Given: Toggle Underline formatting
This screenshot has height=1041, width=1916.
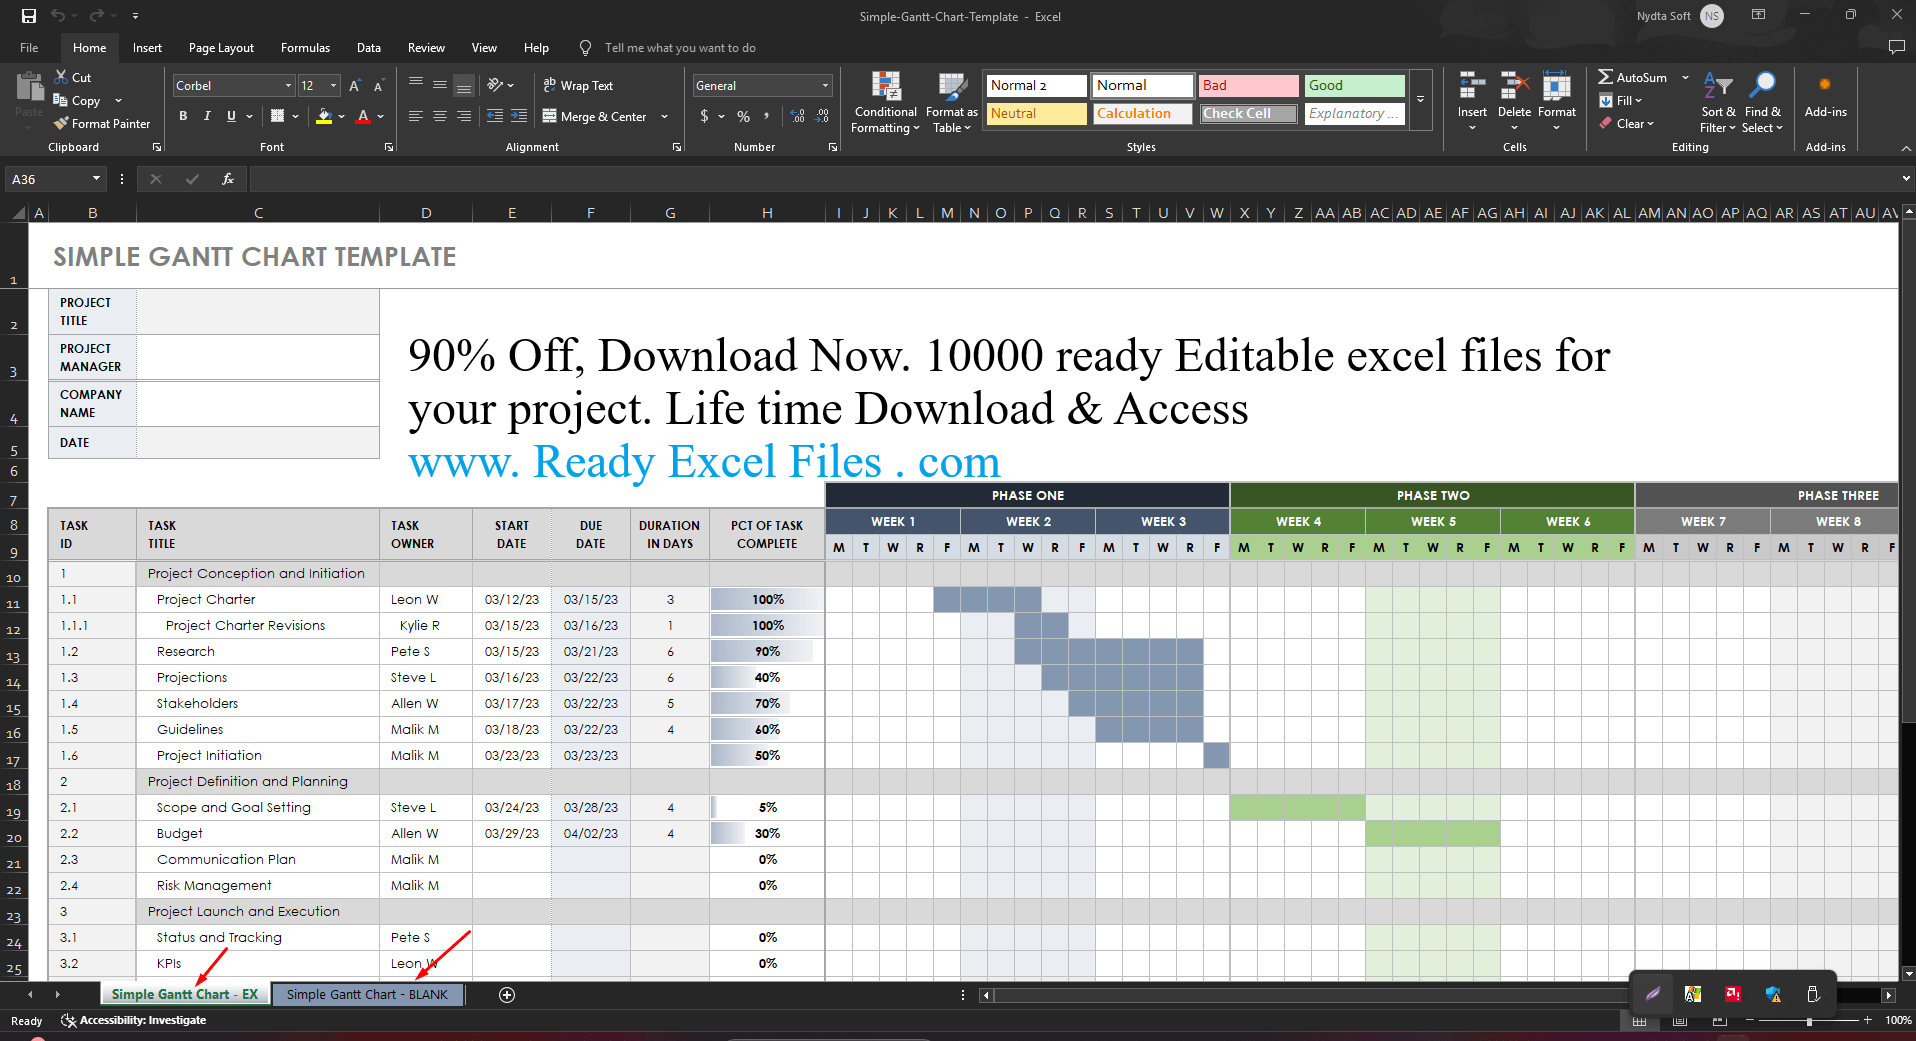Looking at the screenshot, I should coord(231,116).
